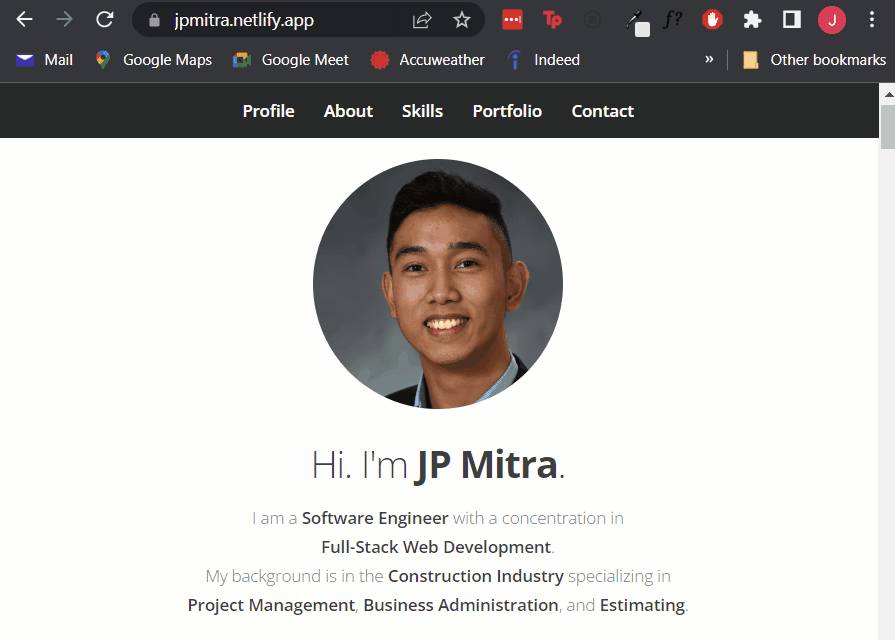Bookmark this tab with the star icon
Viewport: 895px width, 640px height.
[x=462, y=21]
